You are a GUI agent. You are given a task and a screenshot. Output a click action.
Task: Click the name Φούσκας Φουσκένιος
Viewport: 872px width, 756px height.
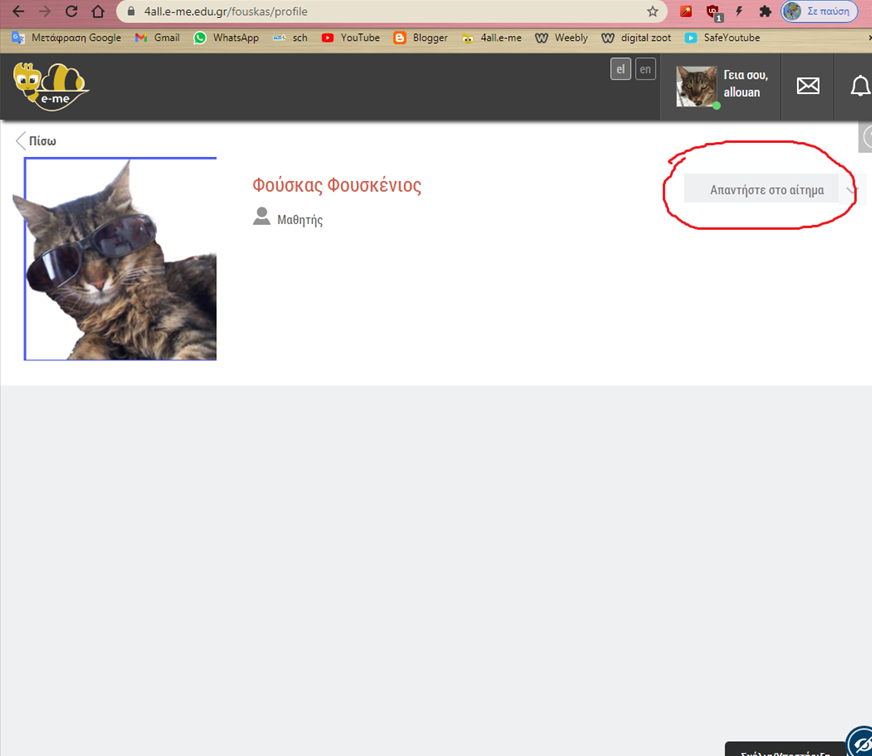coord(337,185)
